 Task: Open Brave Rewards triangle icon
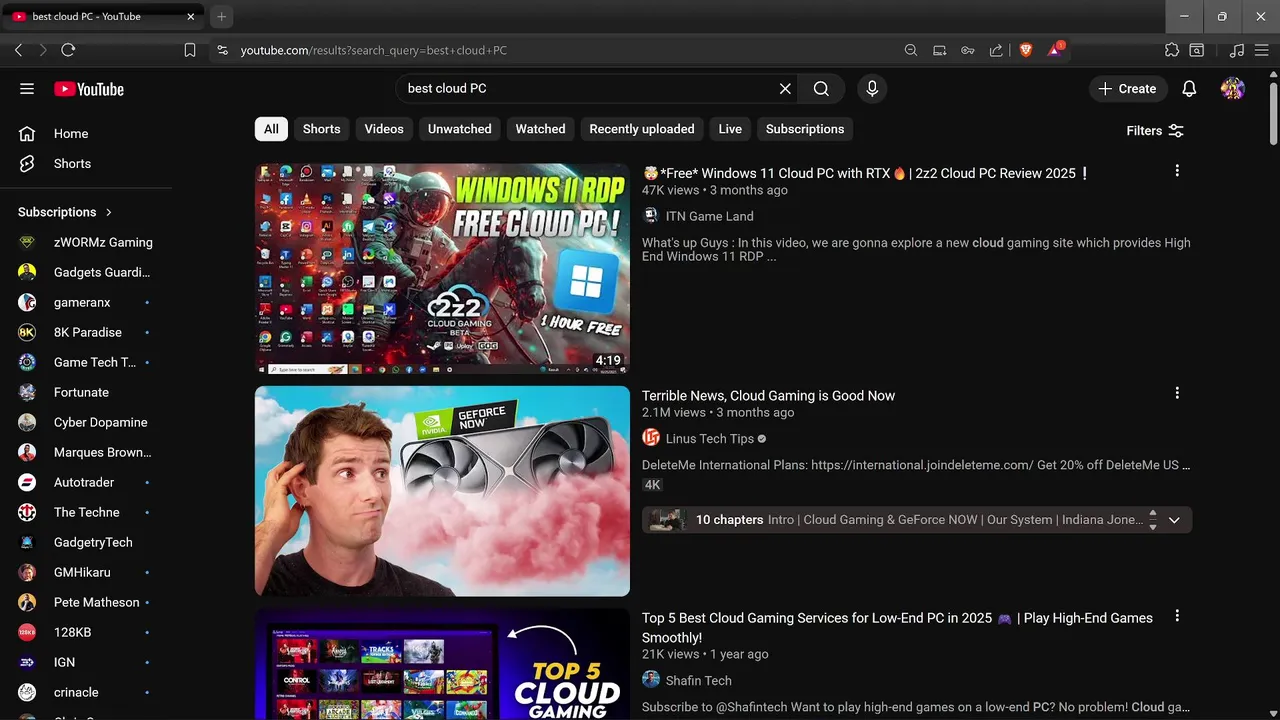1055,49
